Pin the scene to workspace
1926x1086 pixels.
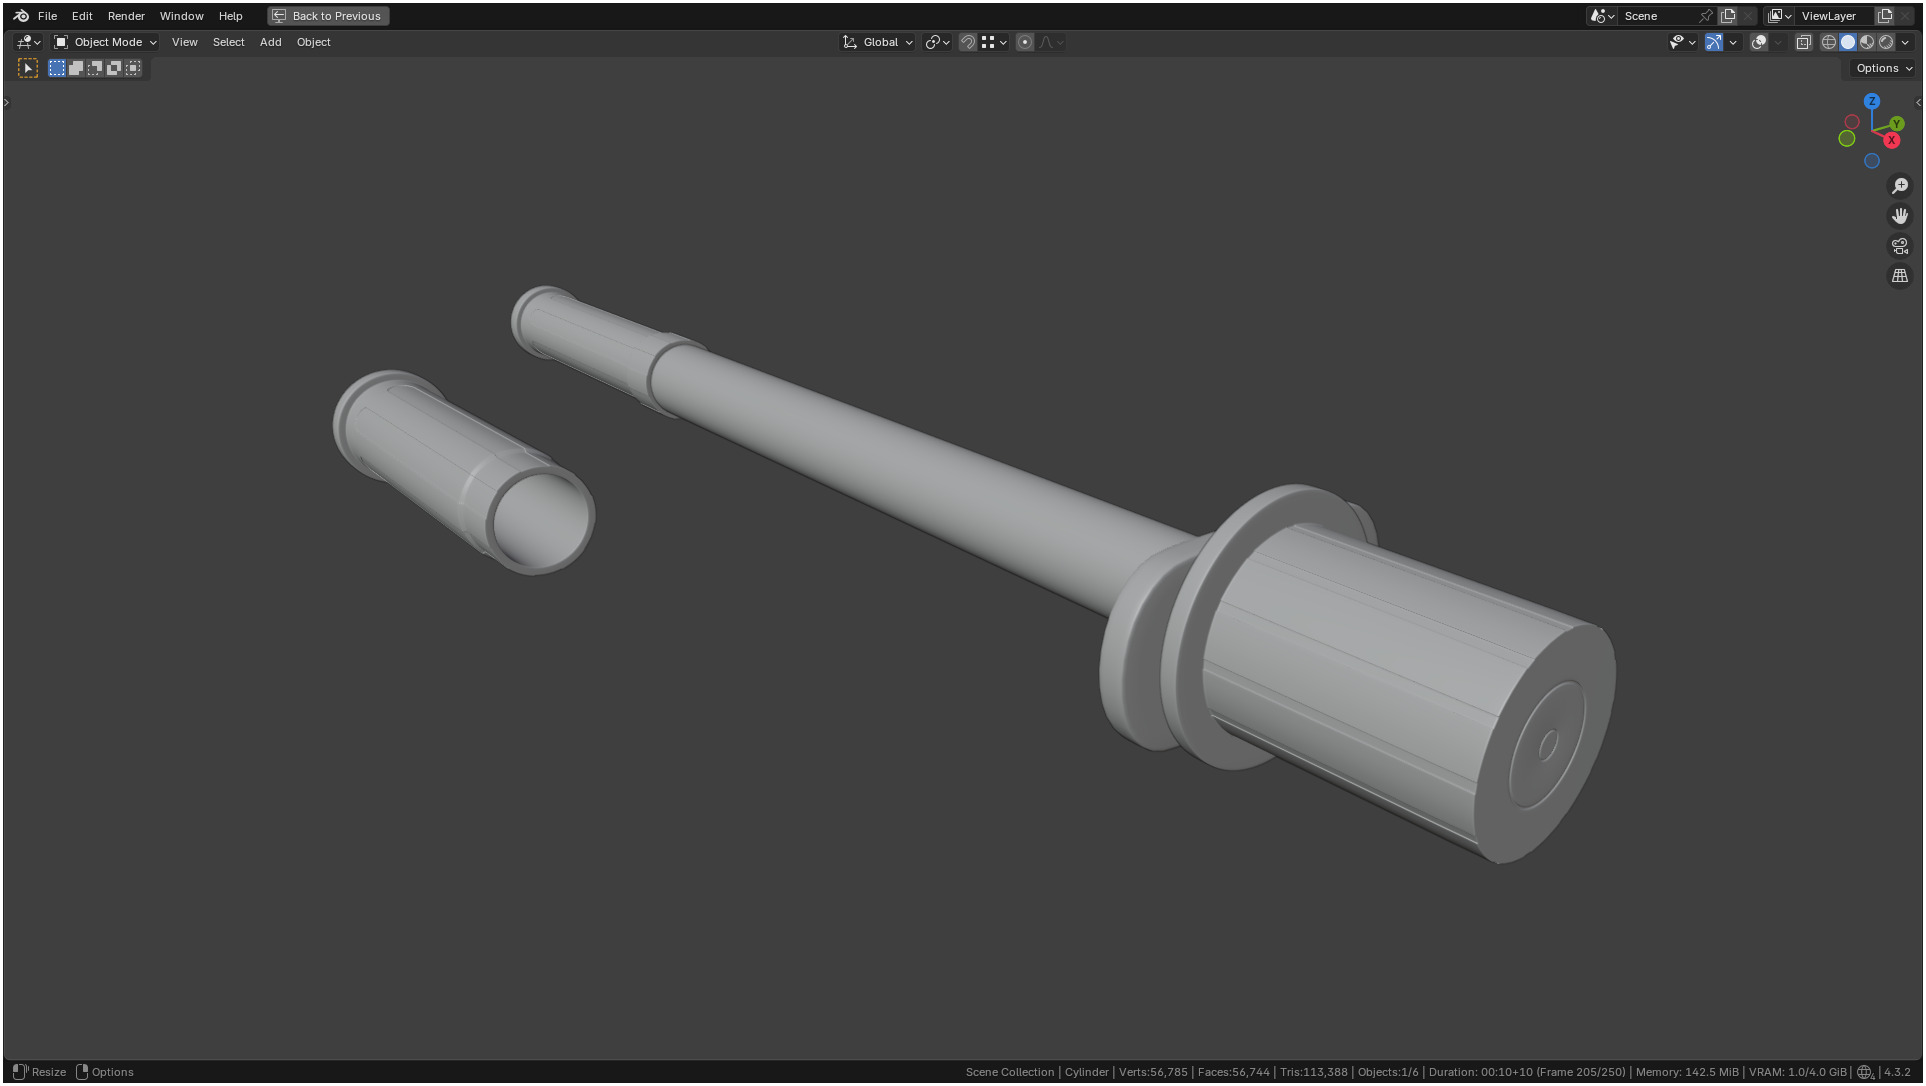click(x=1706, y=16)
